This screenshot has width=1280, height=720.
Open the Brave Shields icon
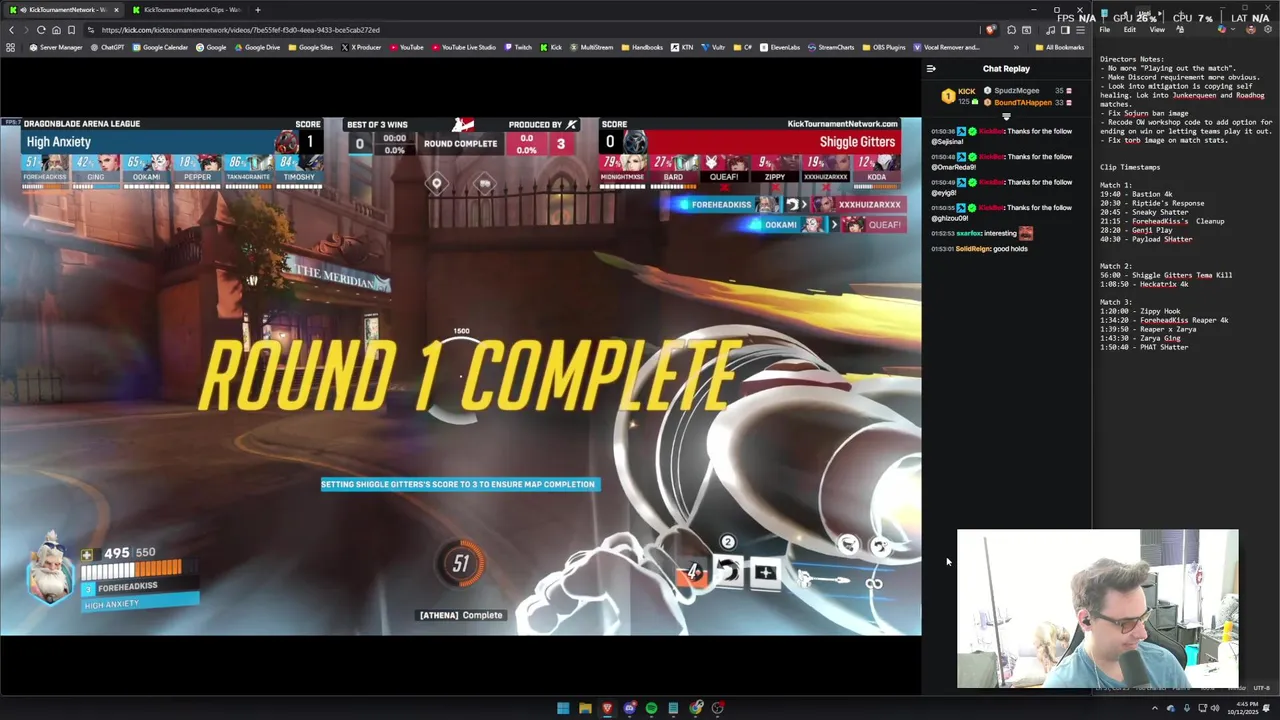[x=990, y=30]
